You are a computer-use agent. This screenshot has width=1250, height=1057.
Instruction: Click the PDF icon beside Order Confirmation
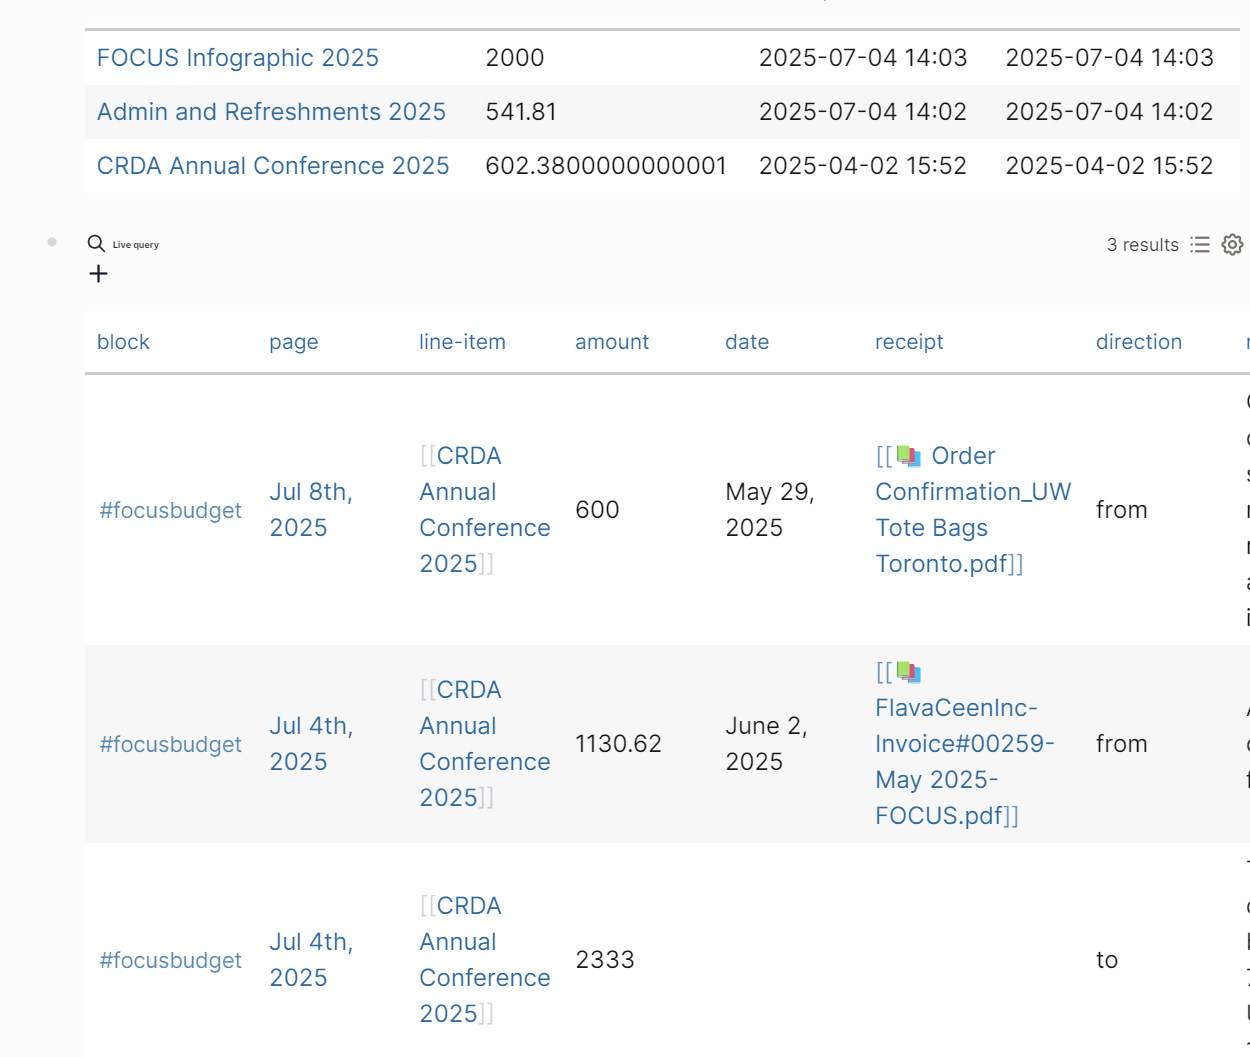tap(908, 456)
